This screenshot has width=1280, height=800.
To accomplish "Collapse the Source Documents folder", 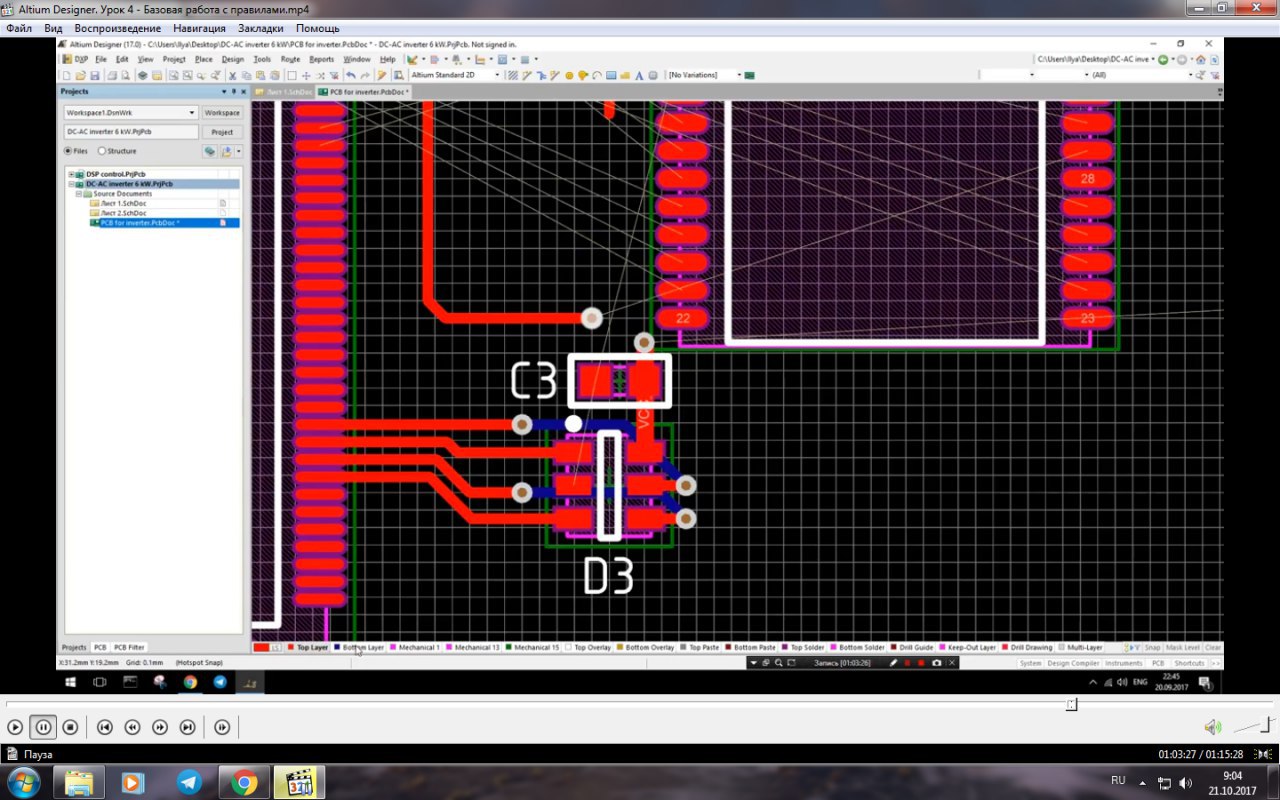I will (78, 193).
